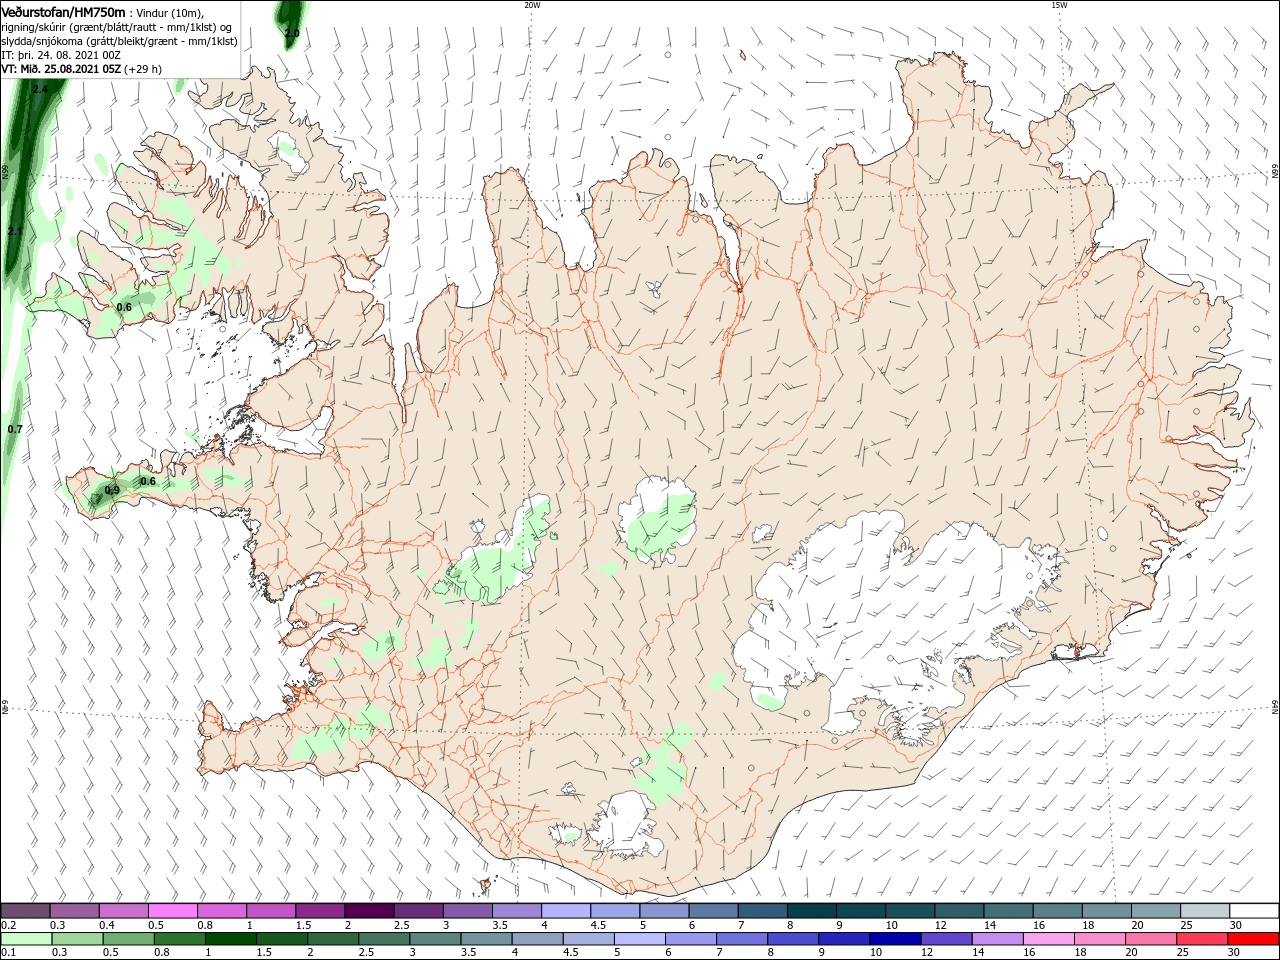Select the dark teal swatch labeled 8 in upper row
The height and width of the screenshot is (960, 1280).
[x=810, y=911]
